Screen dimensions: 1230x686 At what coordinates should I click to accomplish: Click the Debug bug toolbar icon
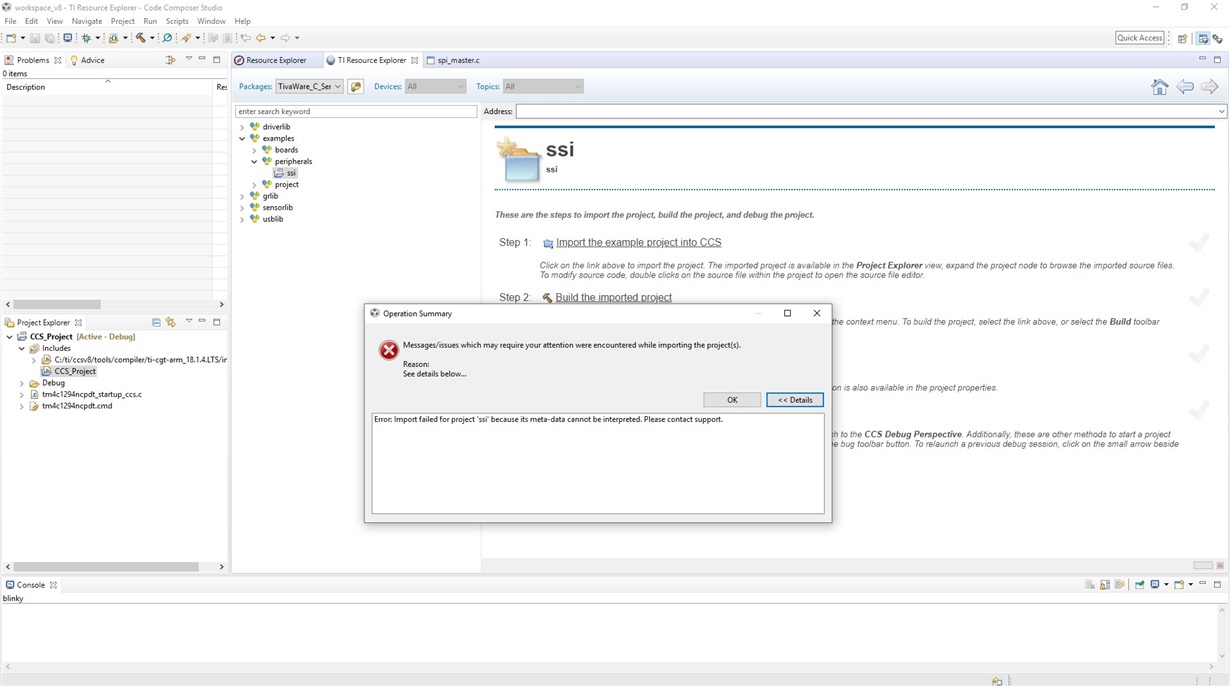(86, 38)
